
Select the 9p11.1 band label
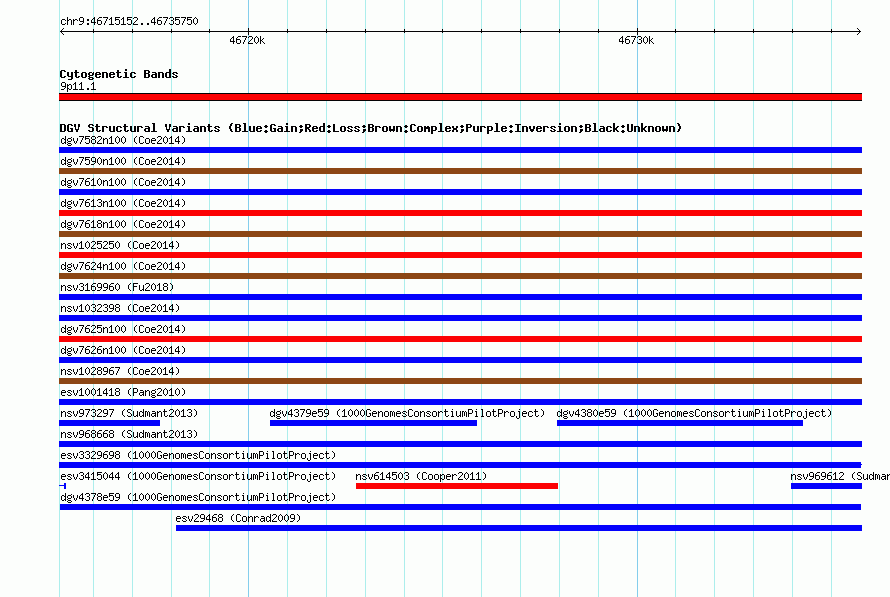78,86
